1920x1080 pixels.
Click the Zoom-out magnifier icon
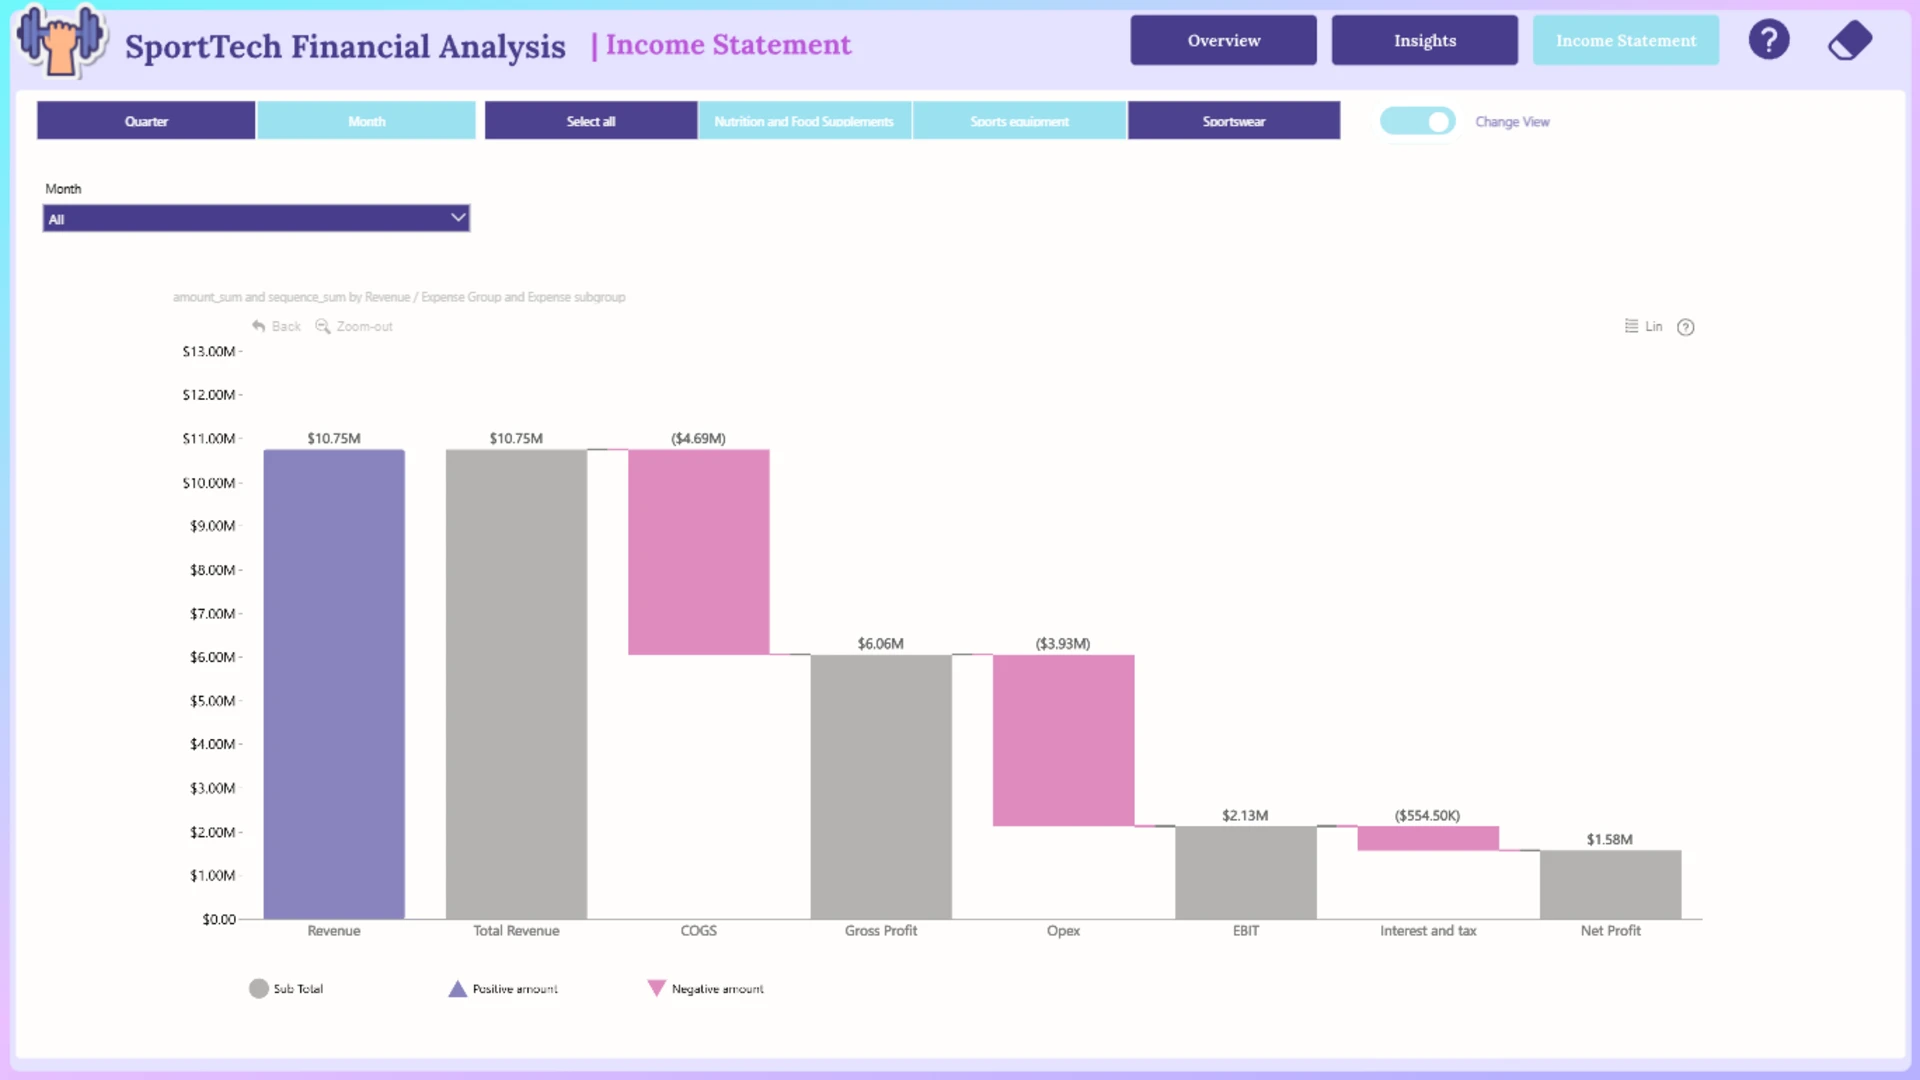coord(322,326)
